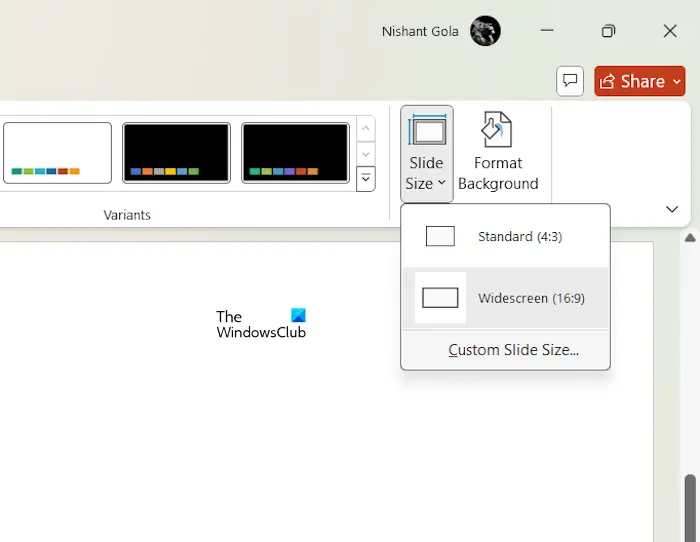Click the Nishant Gola profile picture

click(x=485, y=31)
